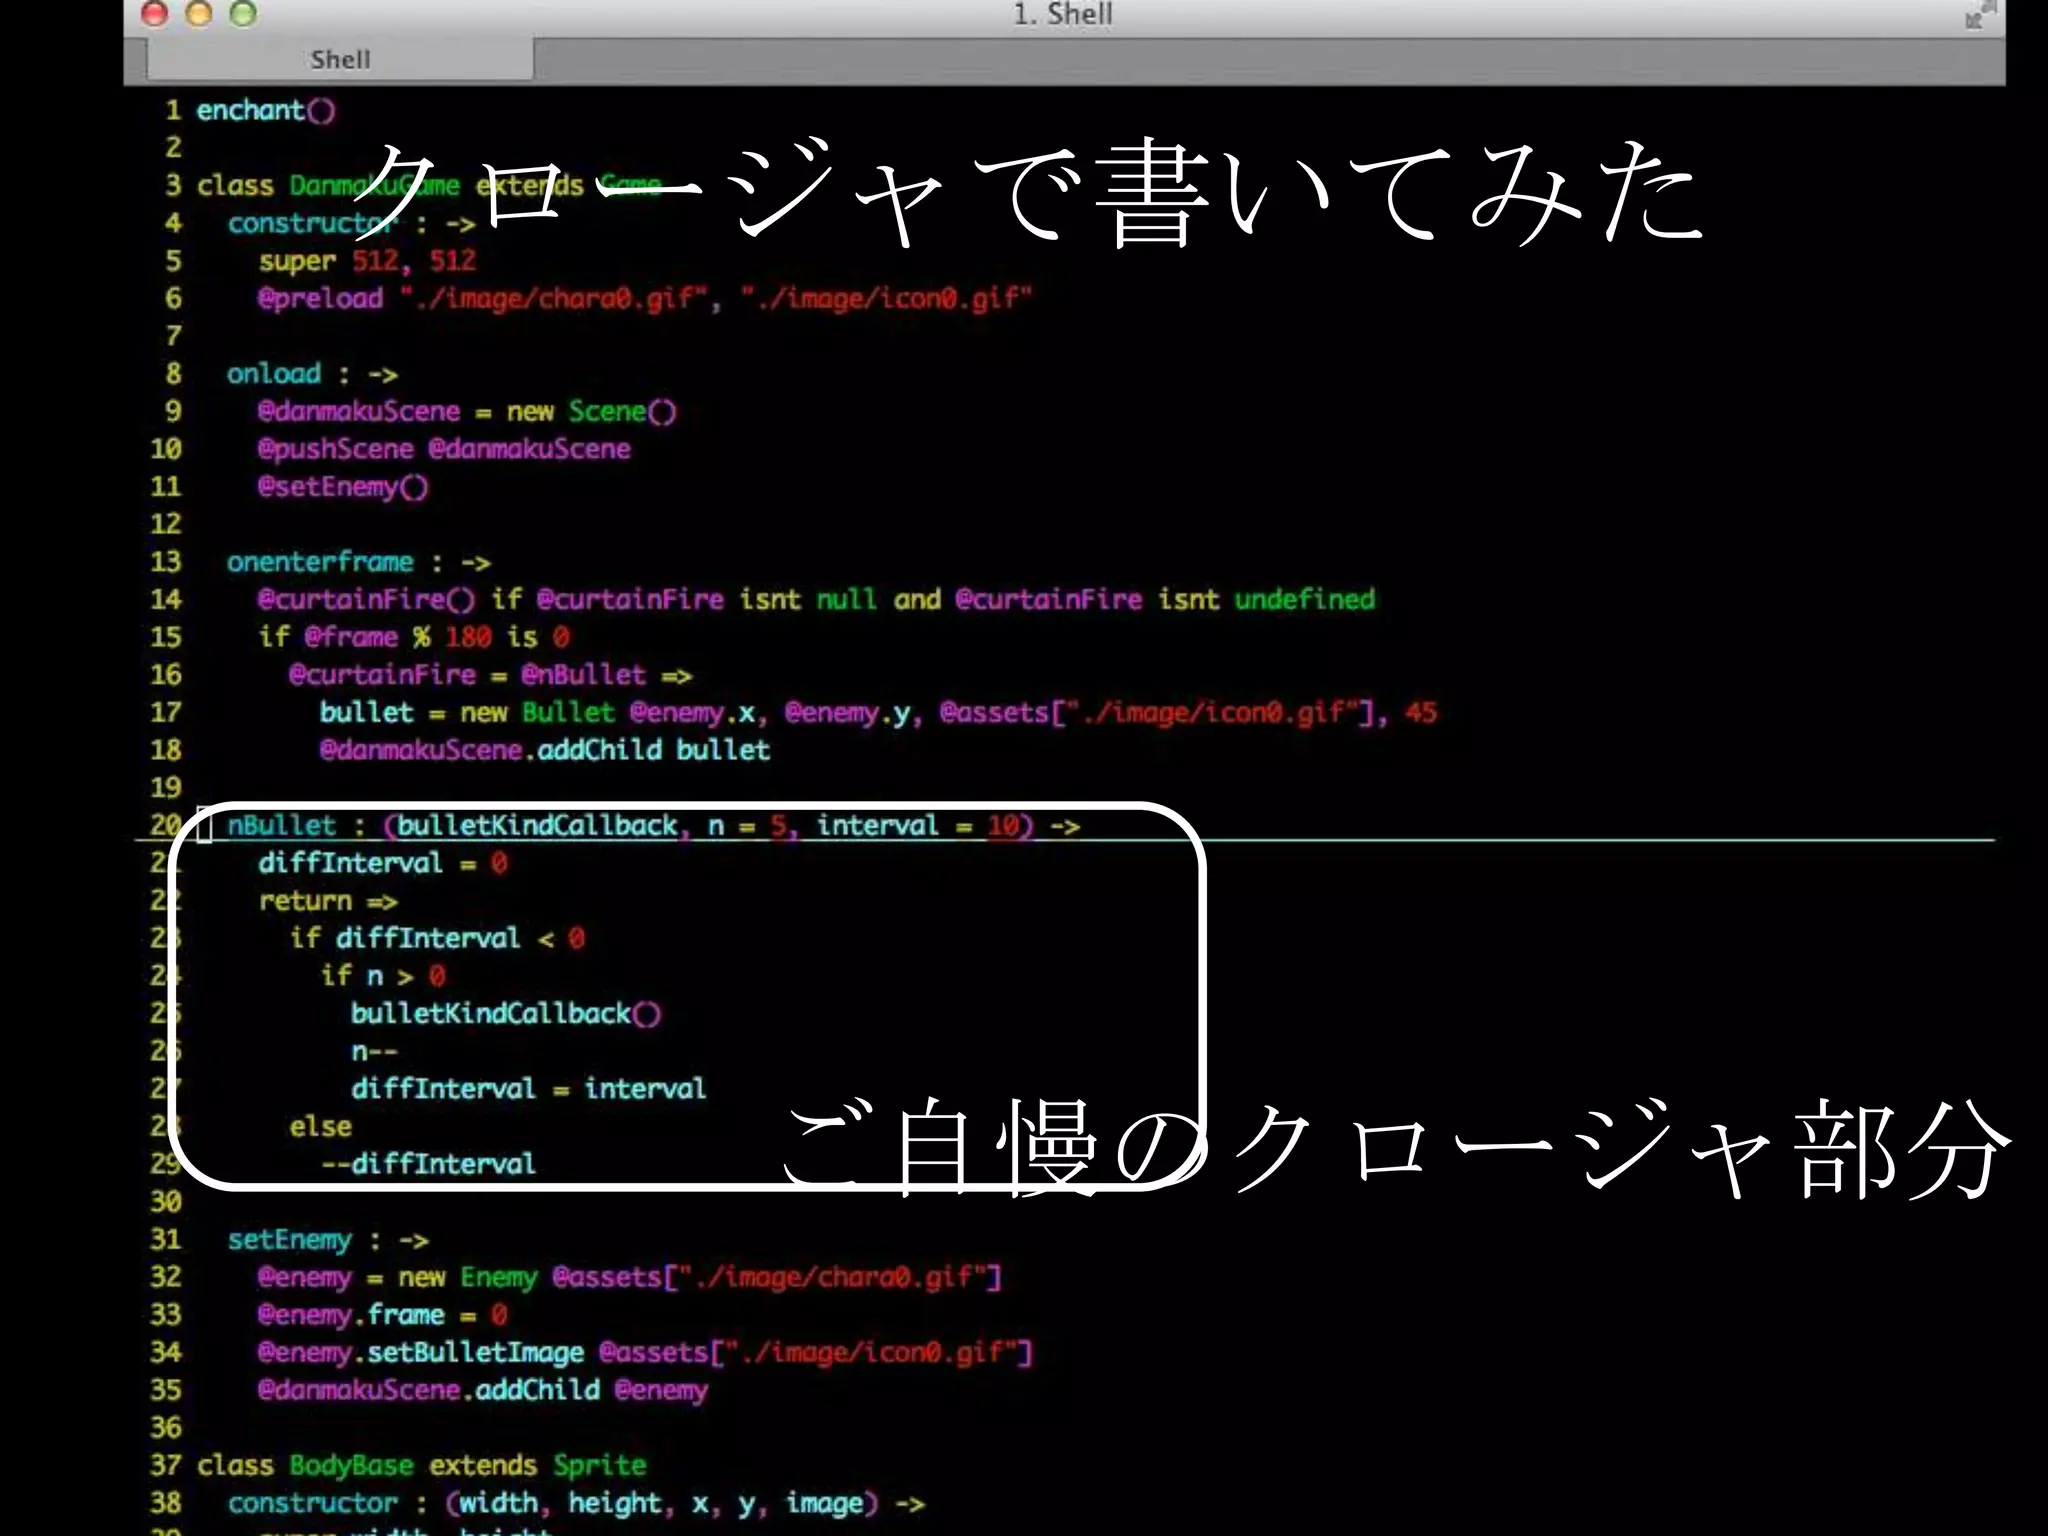The image size is (2048, 1536).
Task: Click the red close window button
Action: [154, 14]
